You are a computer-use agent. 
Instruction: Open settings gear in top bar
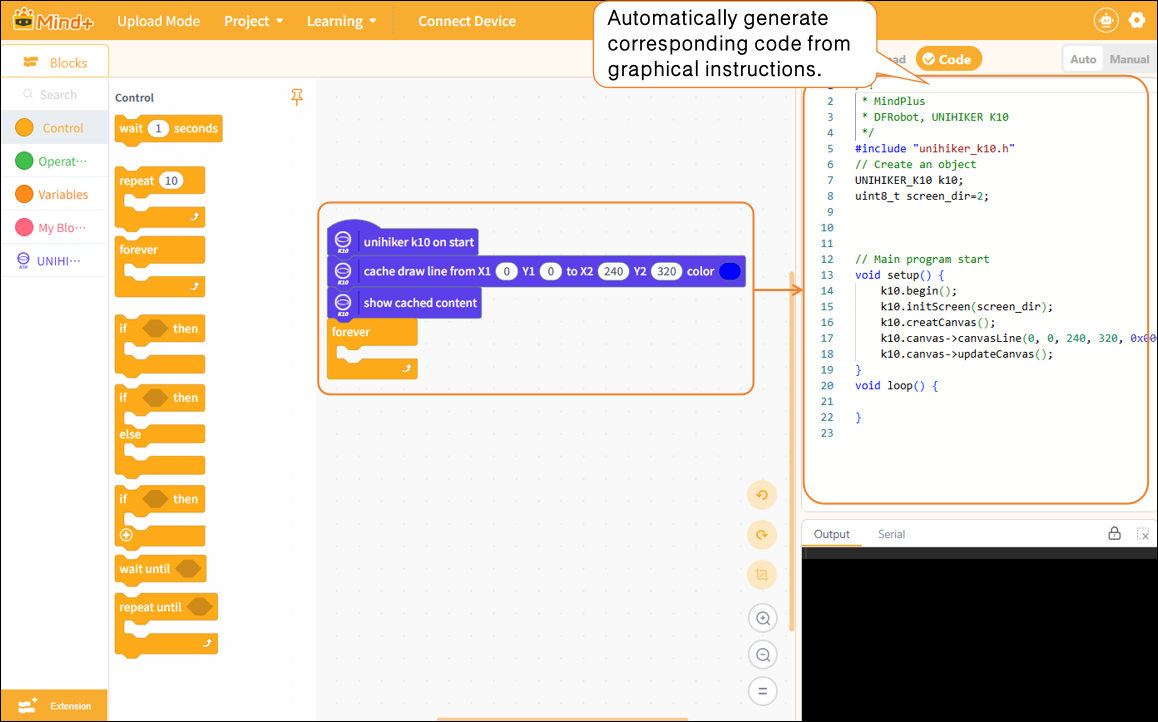[1137, 20]
